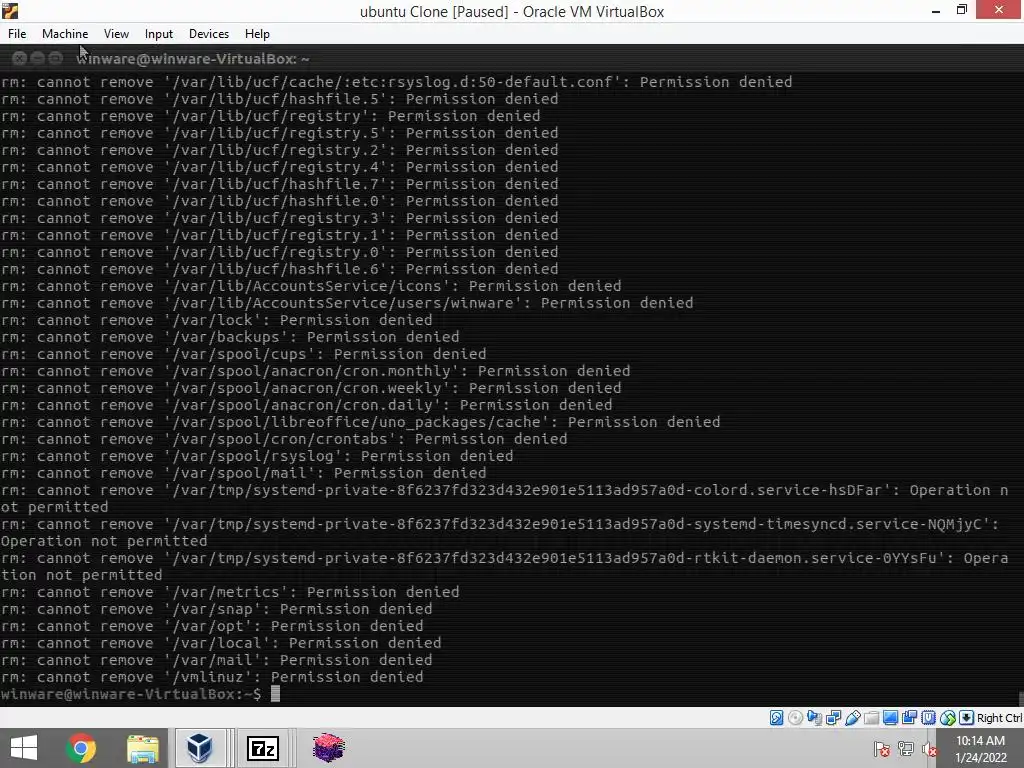
Task: Click the terminal title winware@winware-VirtualBox
Action: click(193, 59)
